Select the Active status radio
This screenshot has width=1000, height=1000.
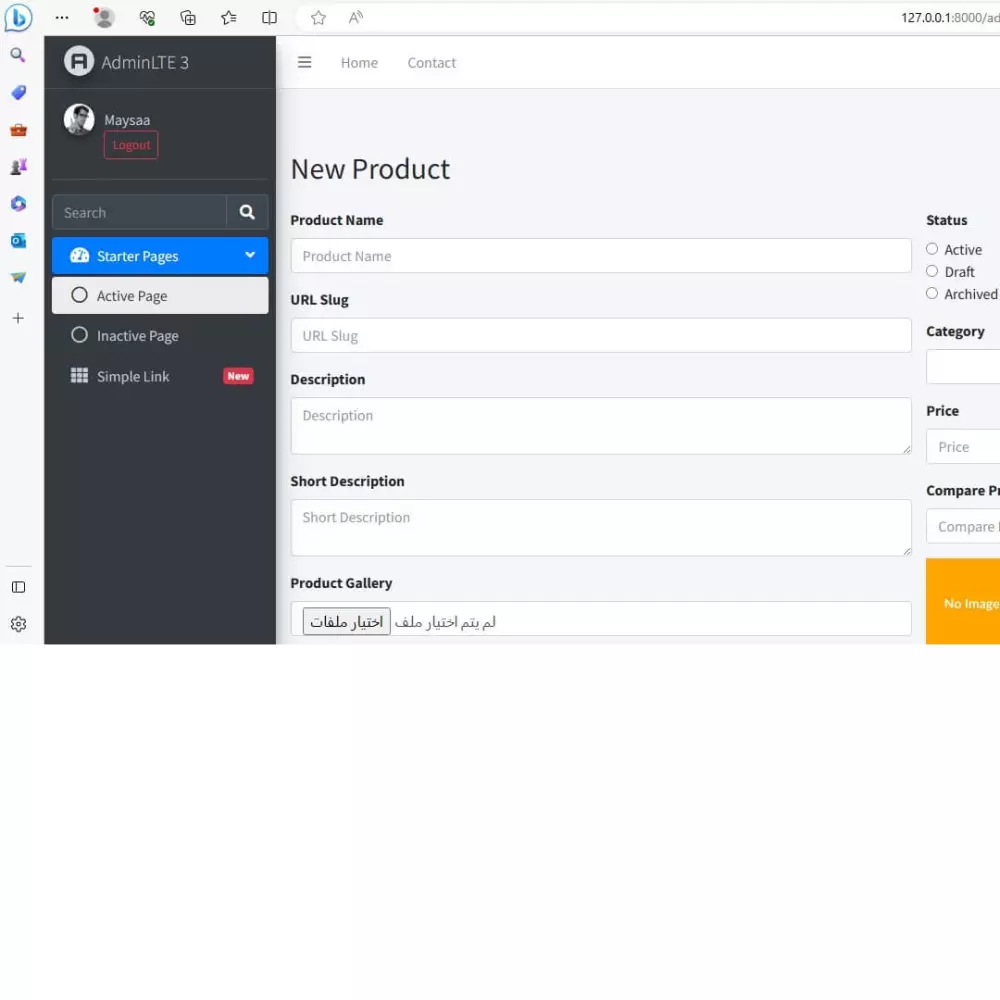click(932, 249)
